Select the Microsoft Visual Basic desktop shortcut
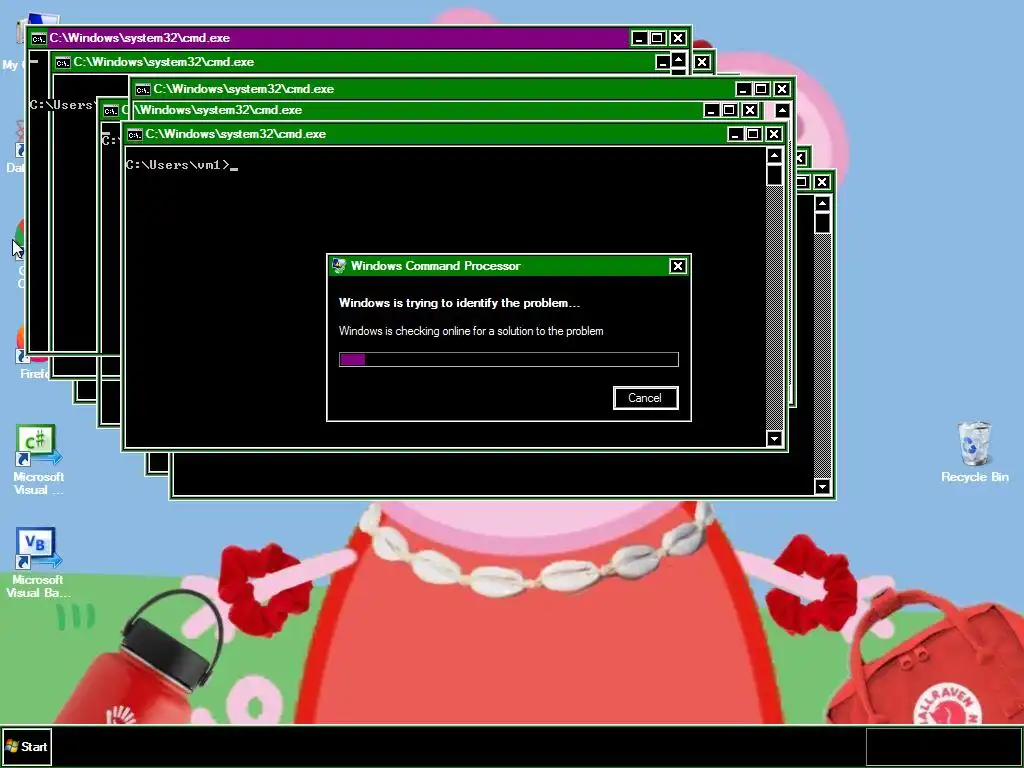The image size is (1024, 768). [38, 563]
